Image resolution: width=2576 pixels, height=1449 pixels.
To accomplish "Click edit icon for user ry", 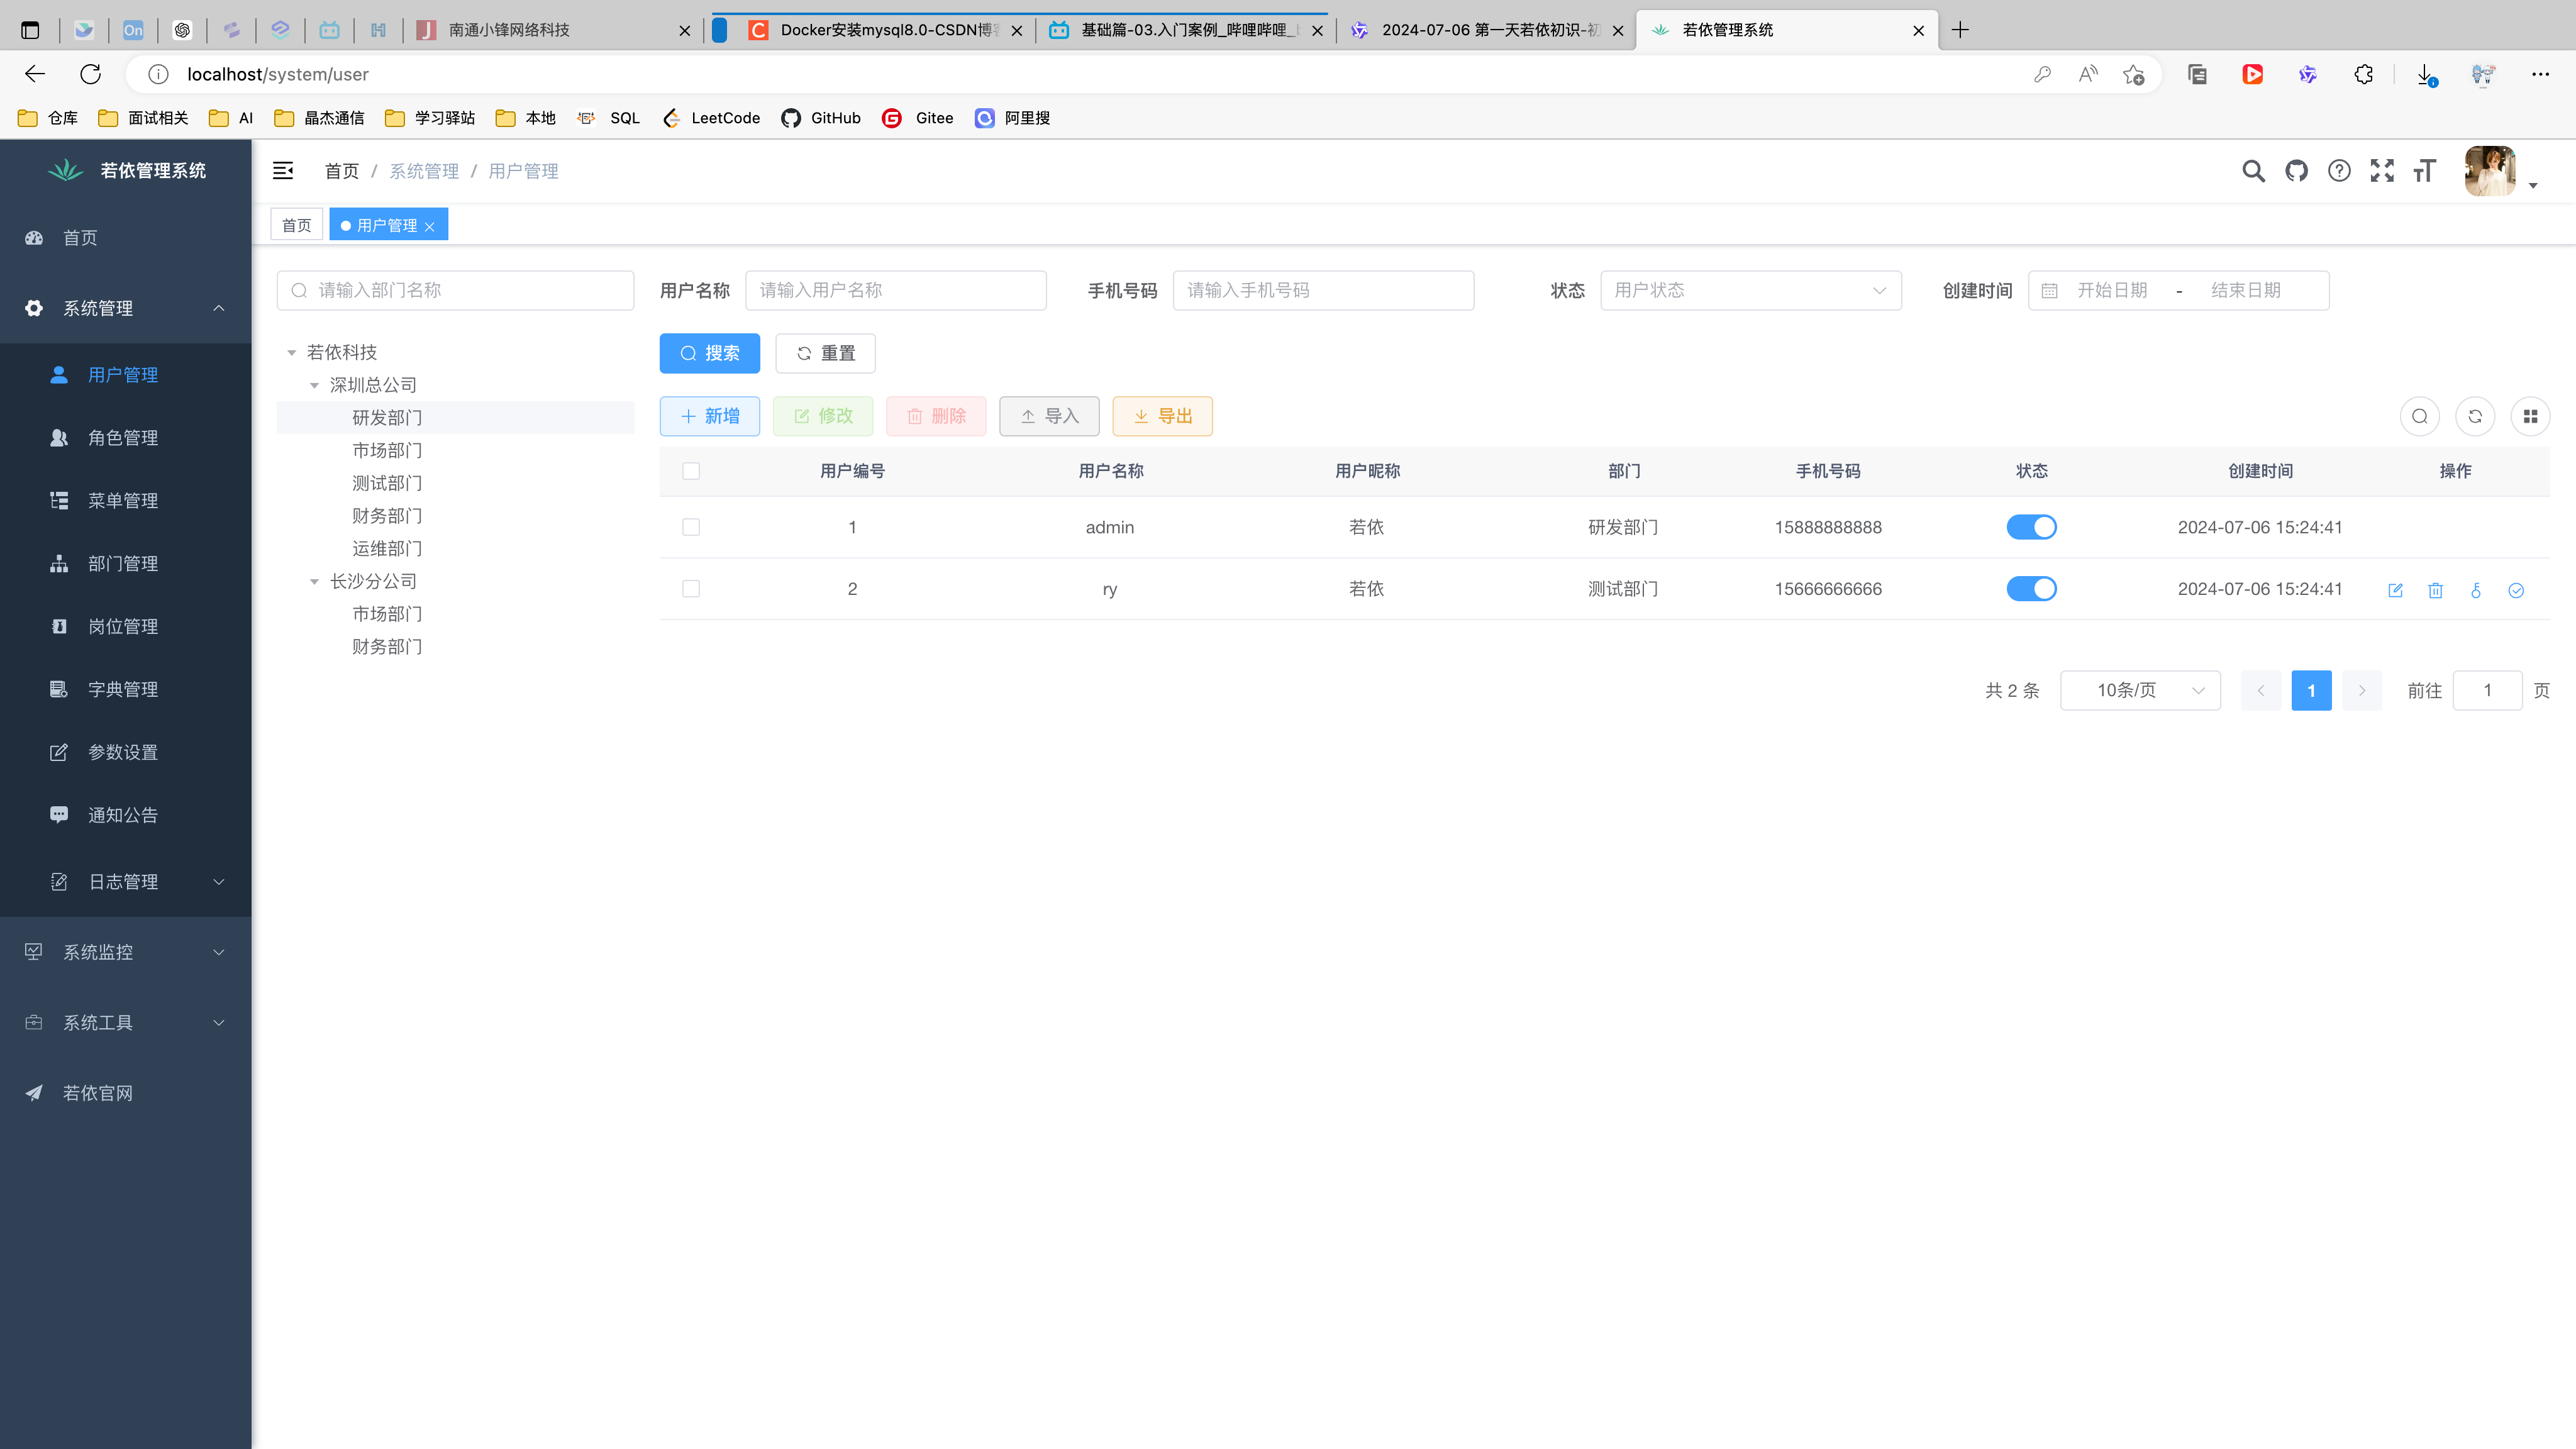I will point(2395,590).
